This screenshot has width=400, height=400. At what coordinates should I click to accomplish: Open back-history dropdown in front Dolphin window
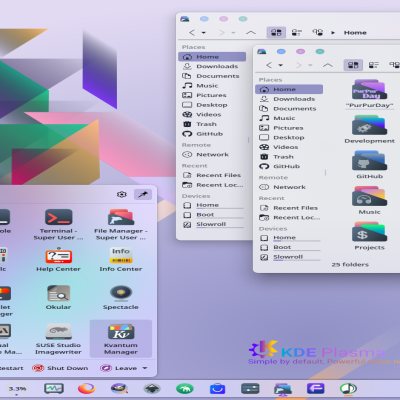pyautogui.click(x=281, y=65)
